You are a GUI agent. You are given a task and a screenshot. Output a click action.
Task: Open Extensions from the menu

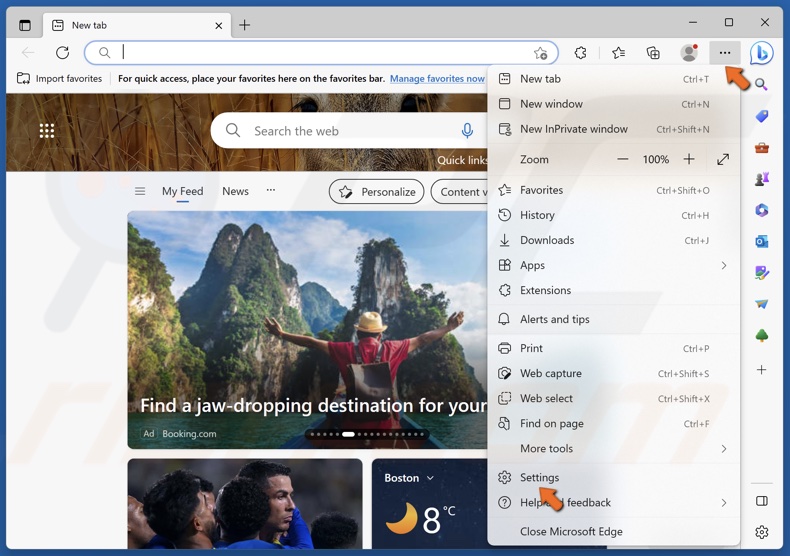614,291
